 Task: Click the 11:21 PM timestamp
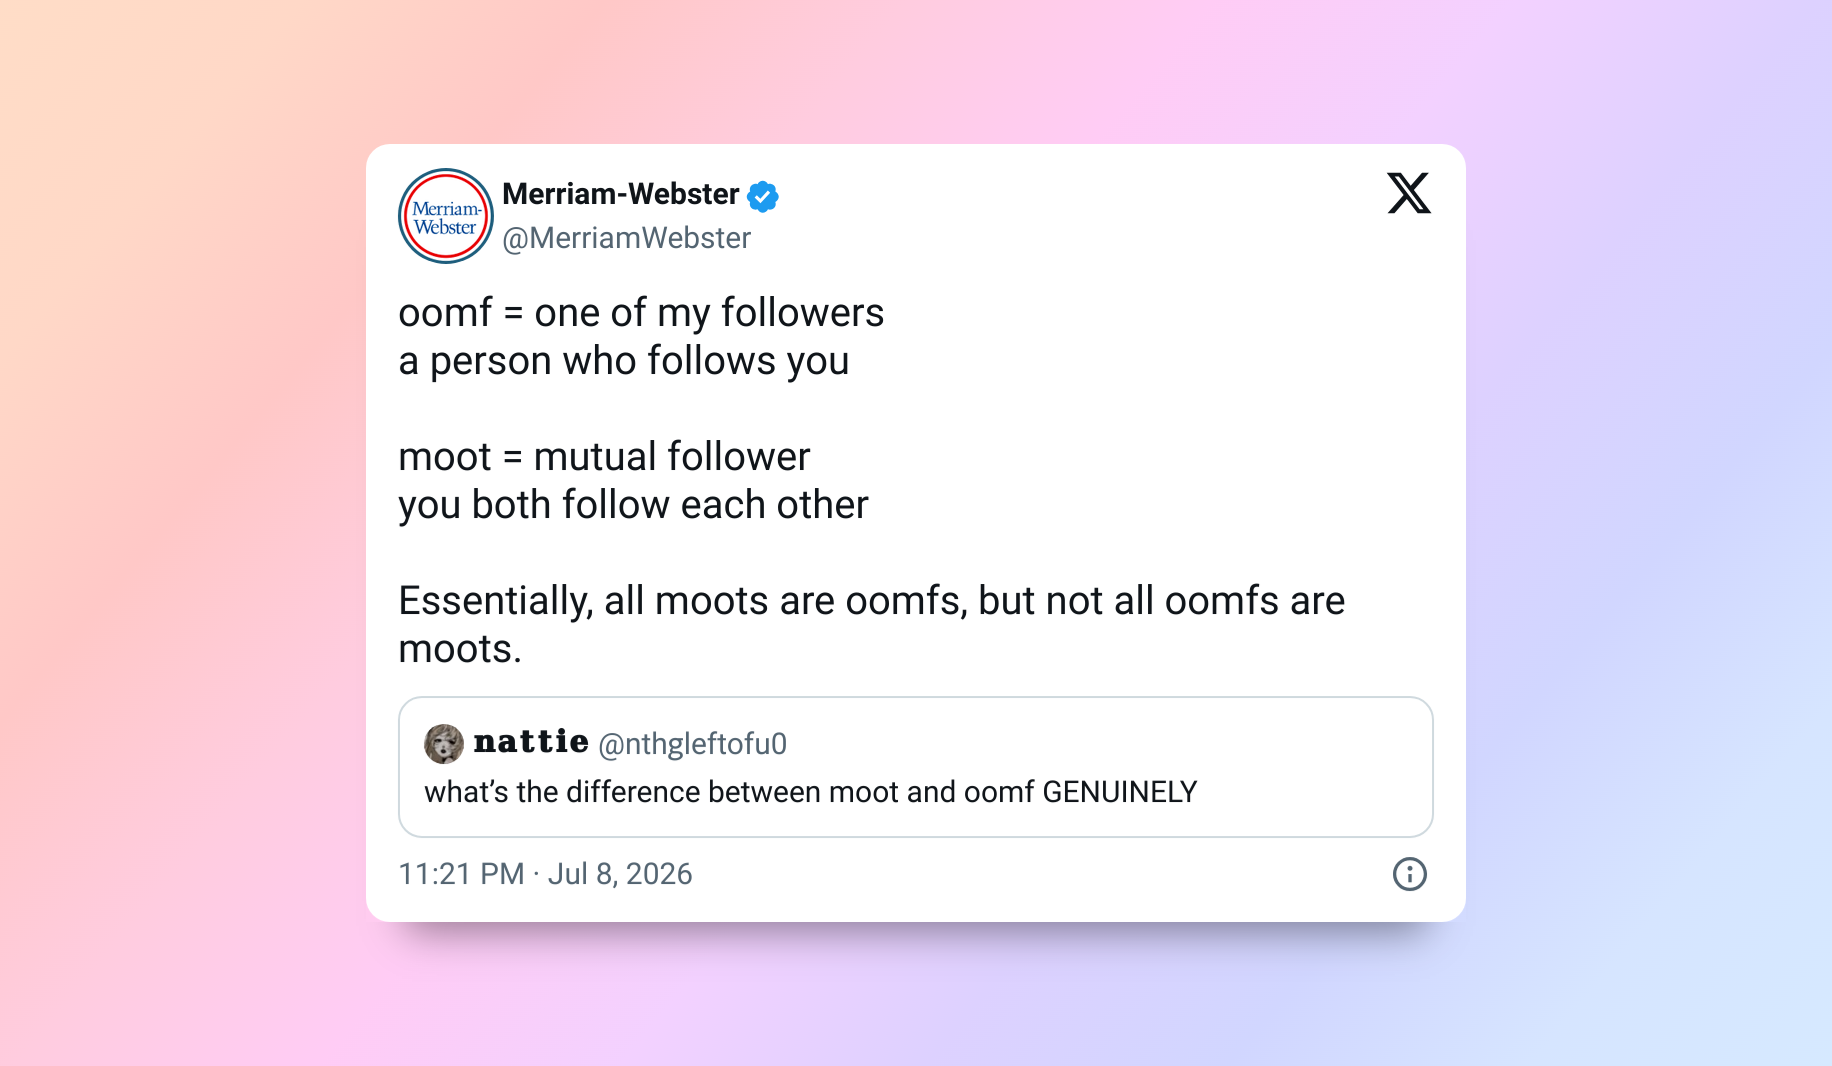[461, 874]
